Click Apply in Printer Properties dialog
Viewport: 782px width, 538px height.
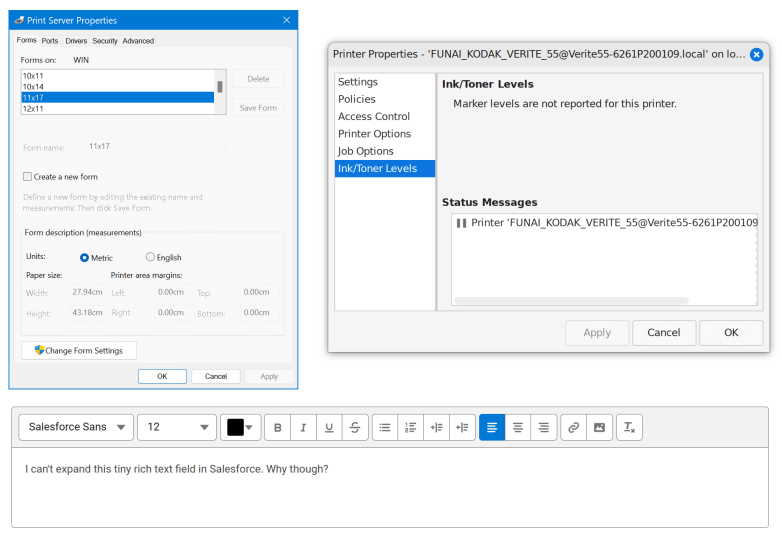tap(597, 333)
